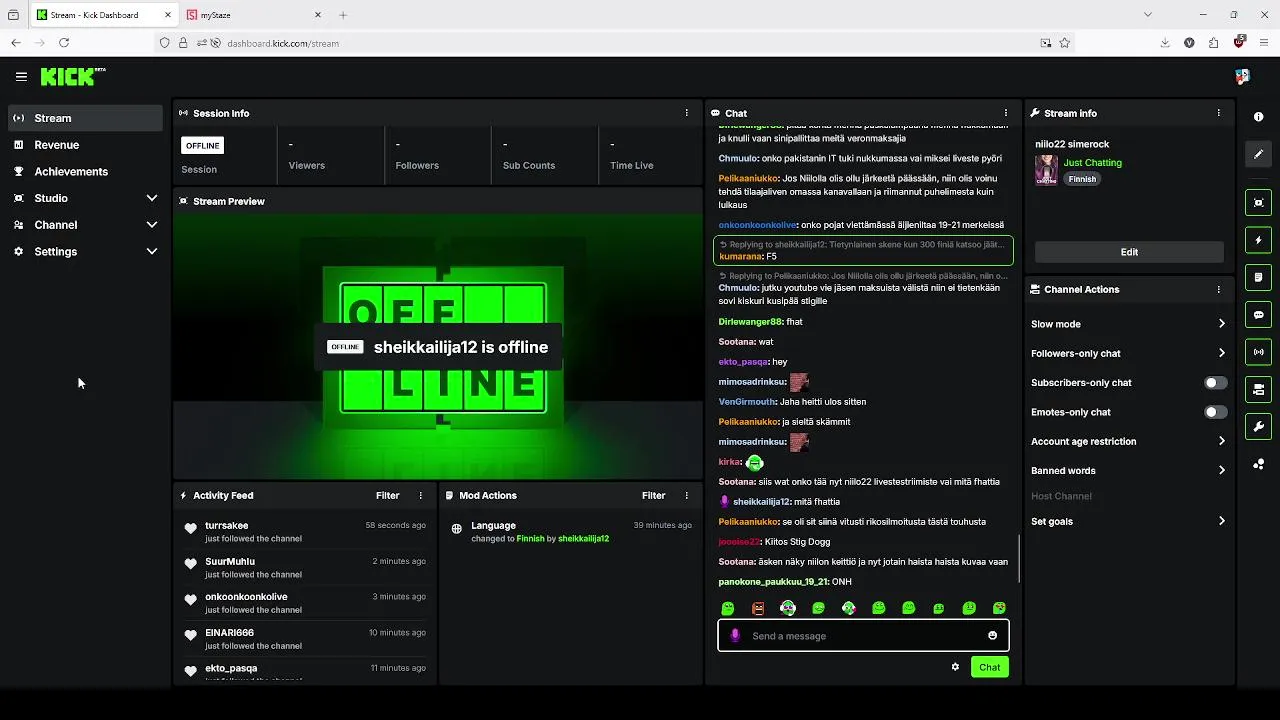Open the Firefox downloads panel
1280x720 pixels.
coord(1165,43)
